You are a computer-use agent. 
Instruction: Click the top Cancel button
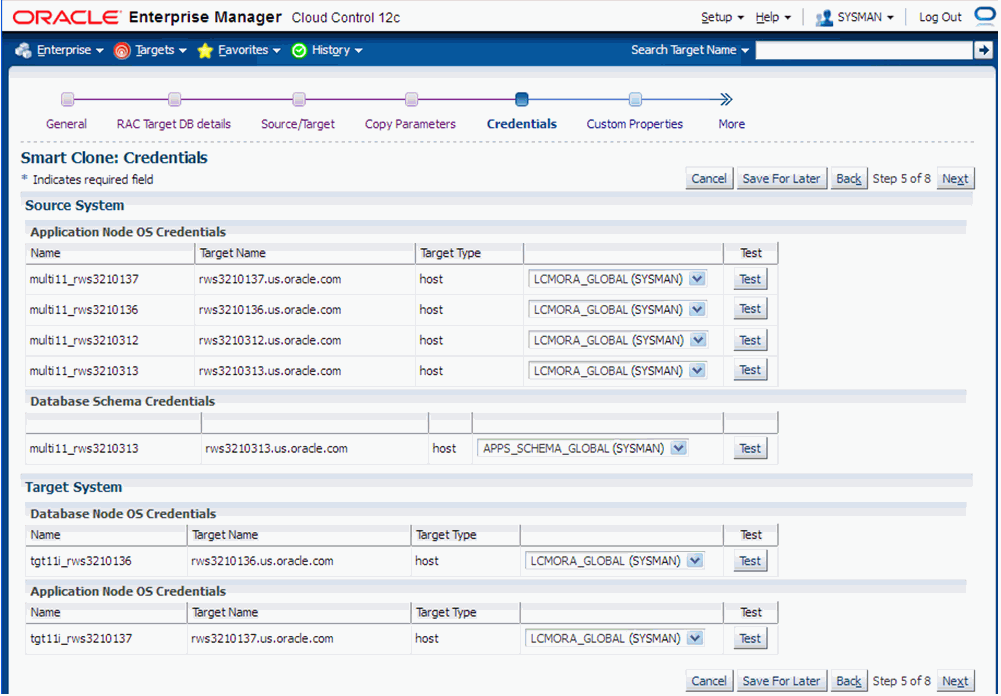pyautogui.click(x=709, y=179)
